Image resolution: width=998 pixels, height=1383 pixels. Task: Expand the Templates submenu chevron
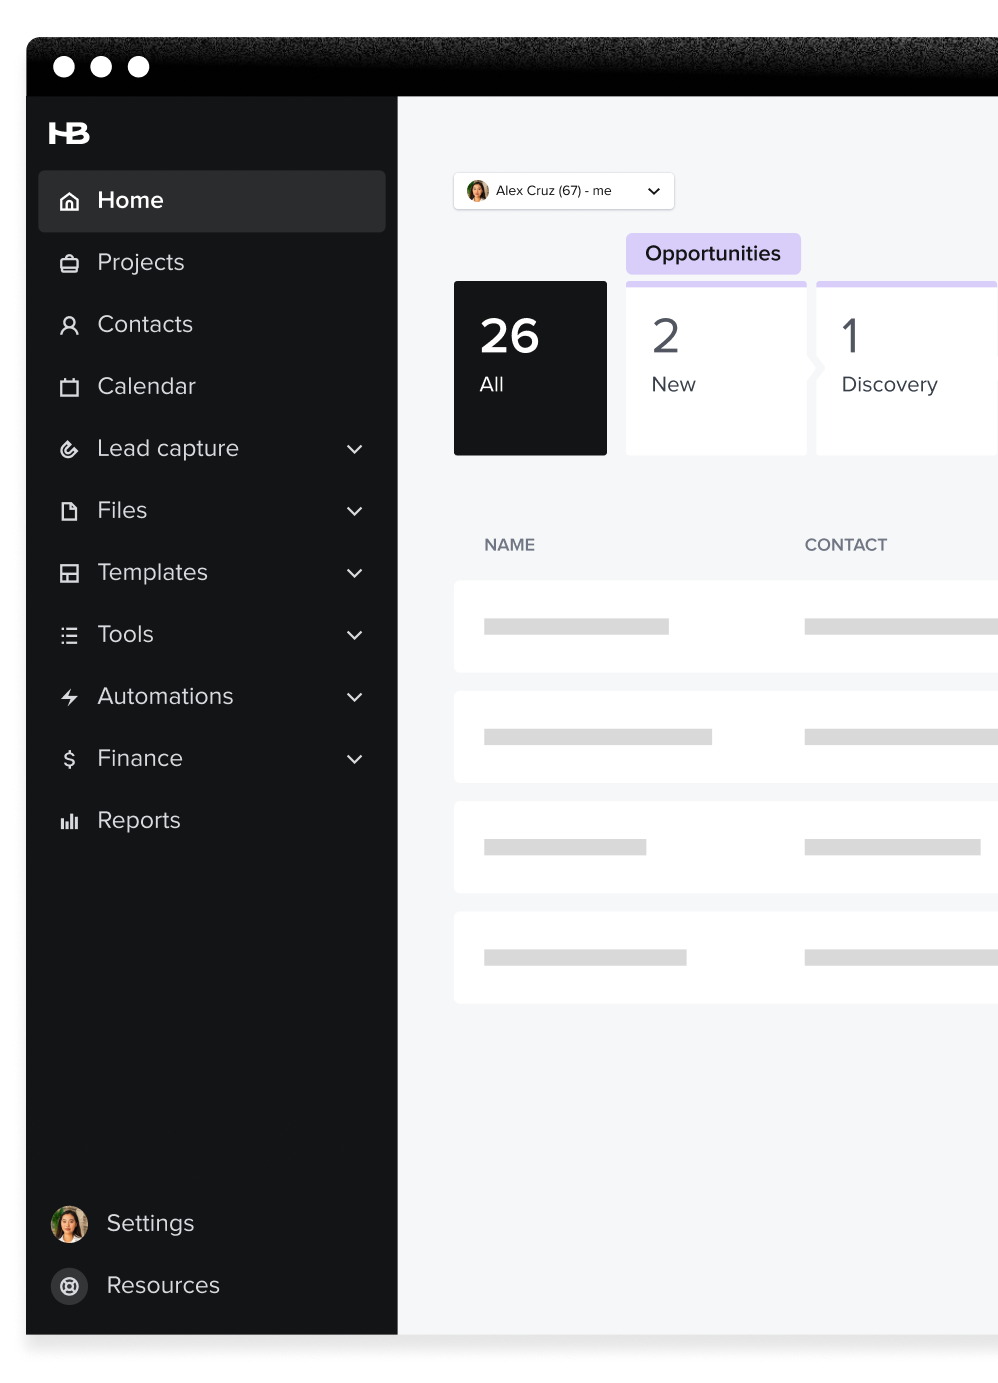pyautogui.click(x=354, y=574)
